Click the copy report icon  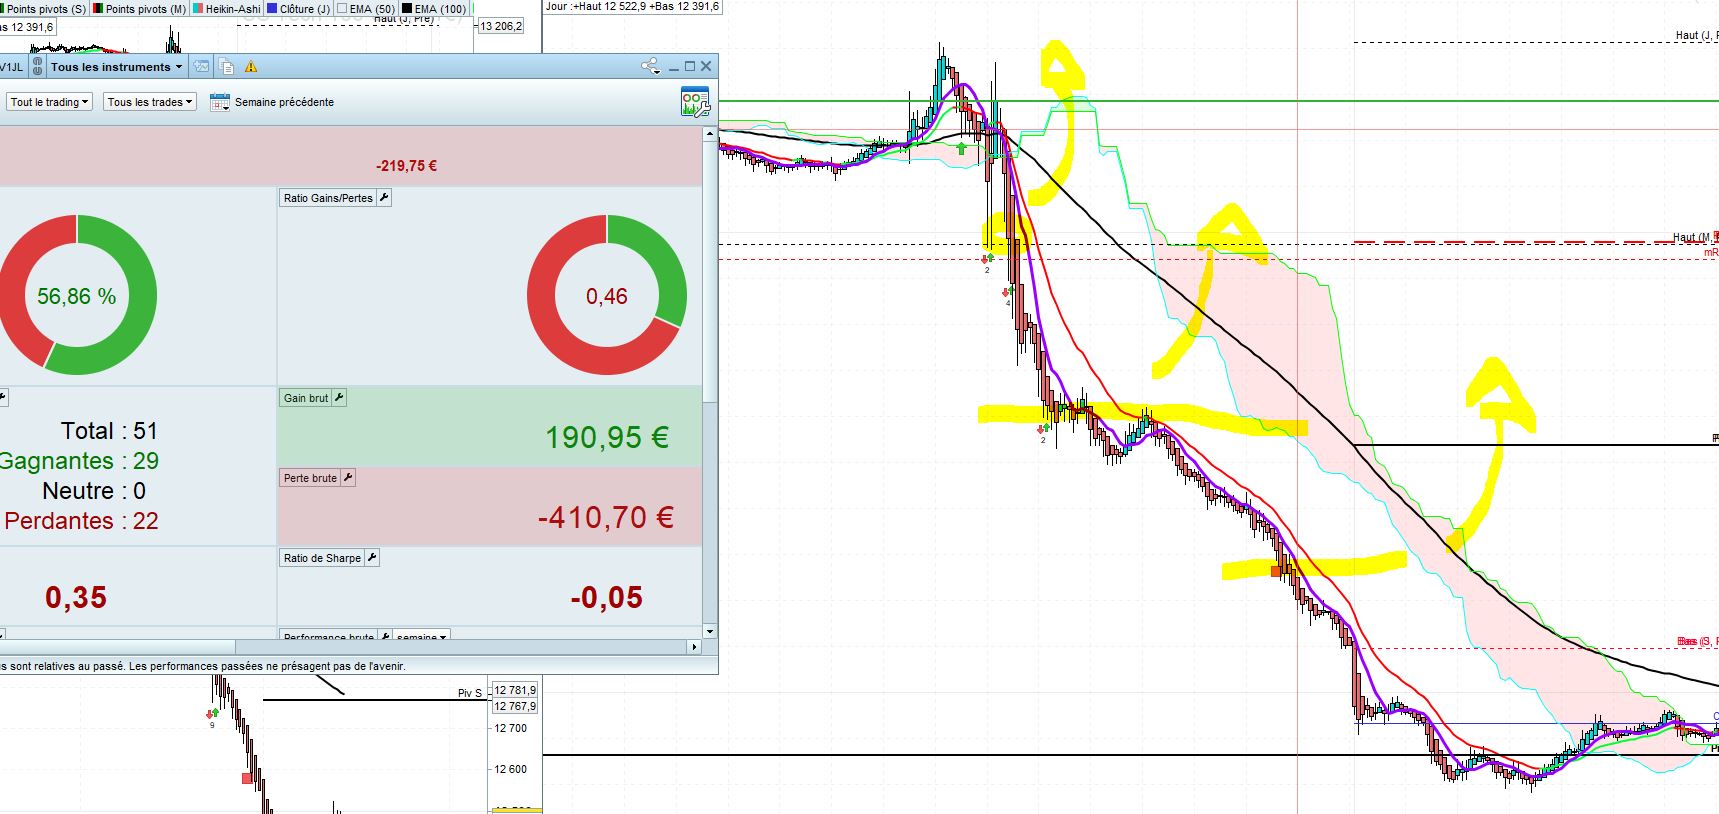(227, 67)
